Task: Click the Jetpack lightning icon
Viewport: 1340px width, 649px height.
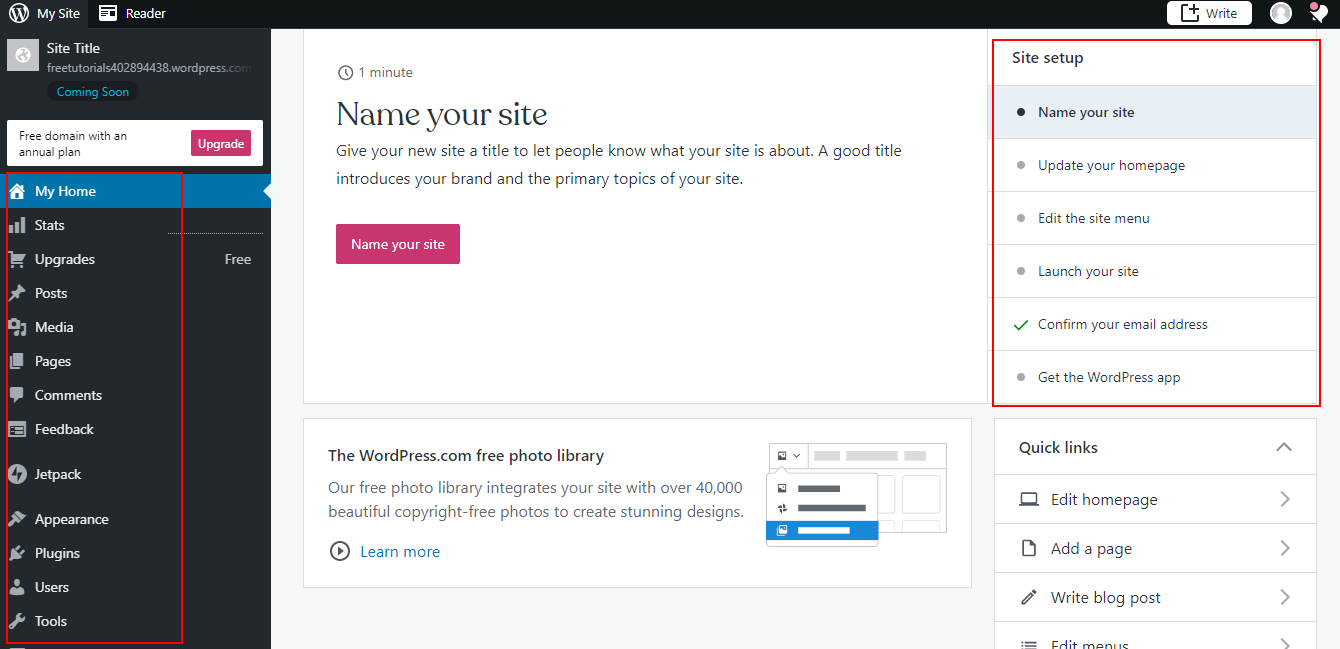Action: pos(17,474)
